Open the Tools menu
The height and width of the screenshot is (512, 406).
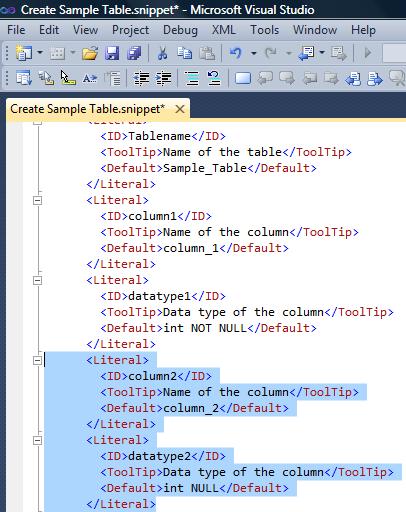click(265, 30)
